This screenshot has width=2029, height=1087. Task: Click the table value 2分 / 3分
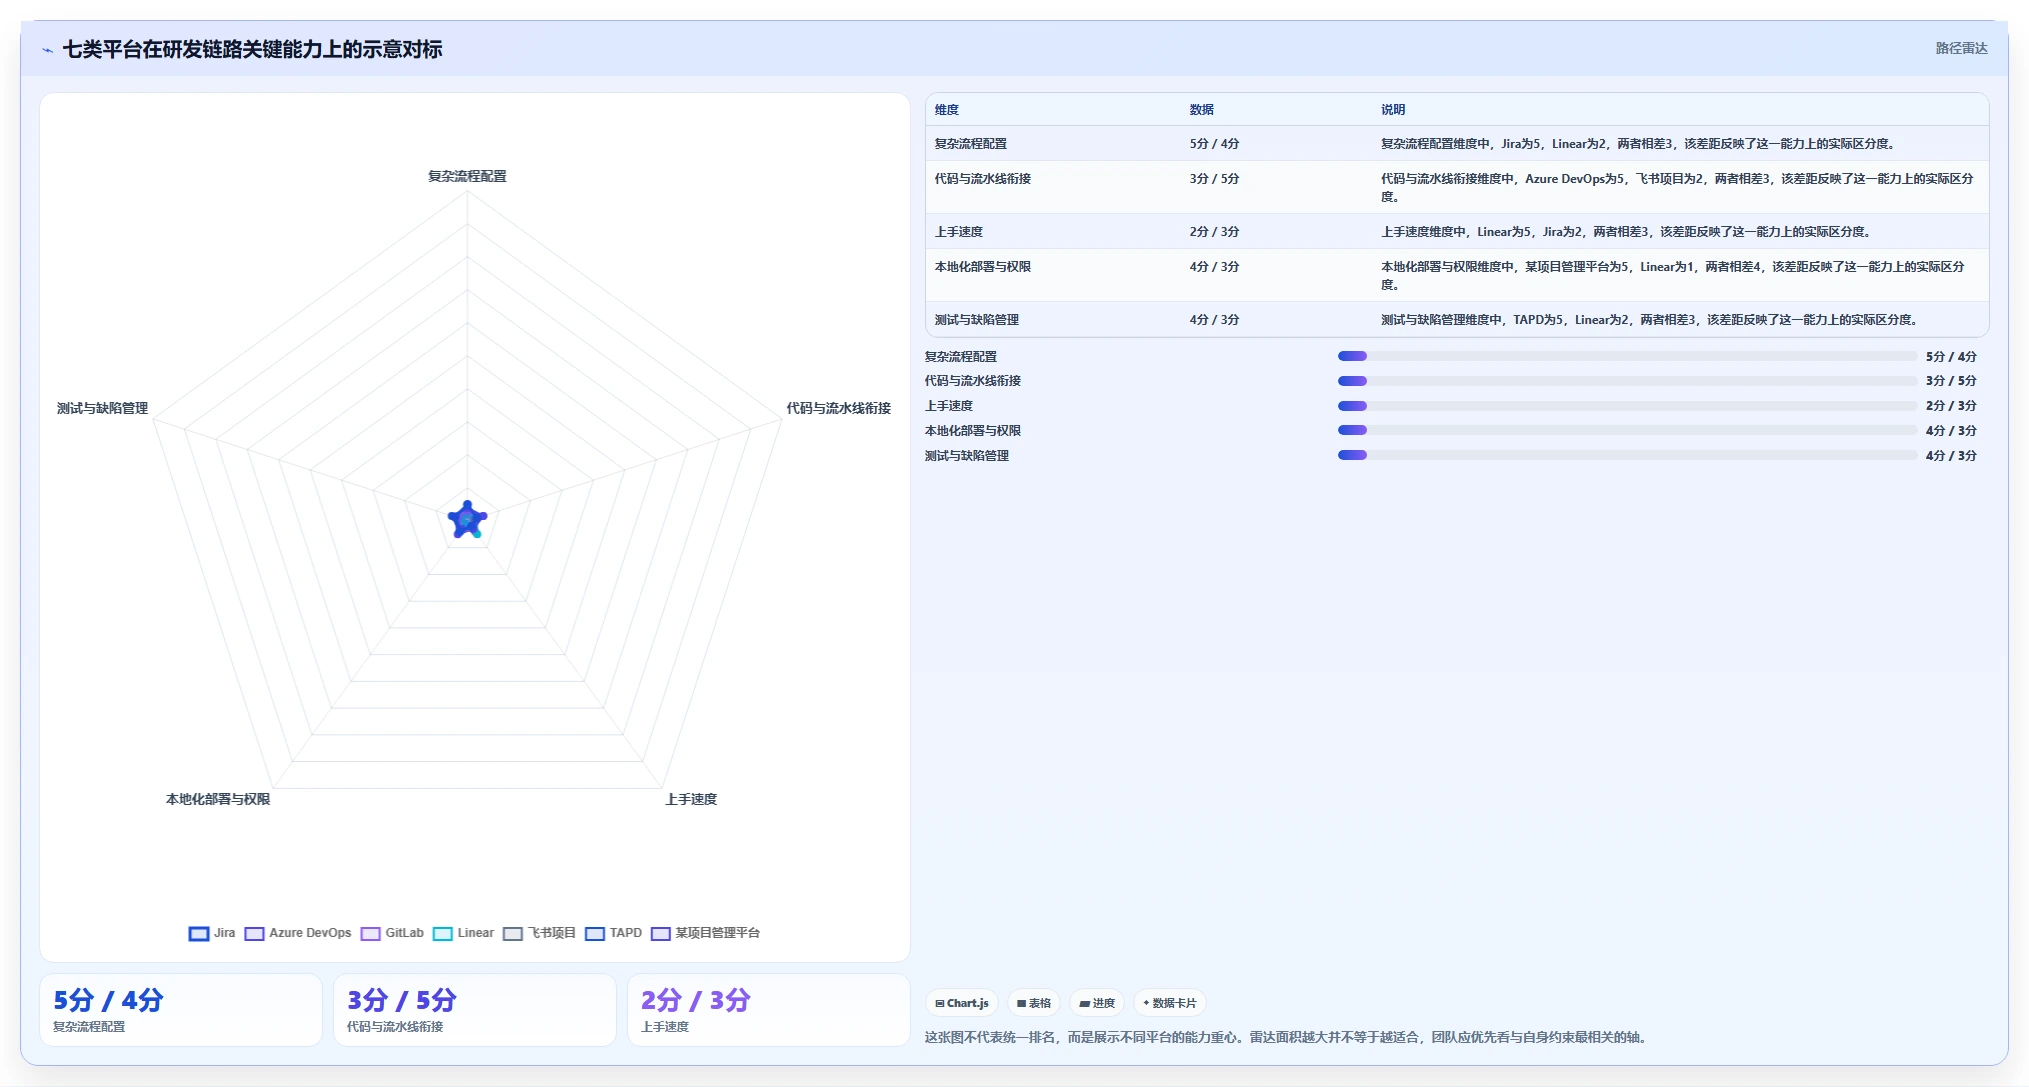pos(1214,232)
